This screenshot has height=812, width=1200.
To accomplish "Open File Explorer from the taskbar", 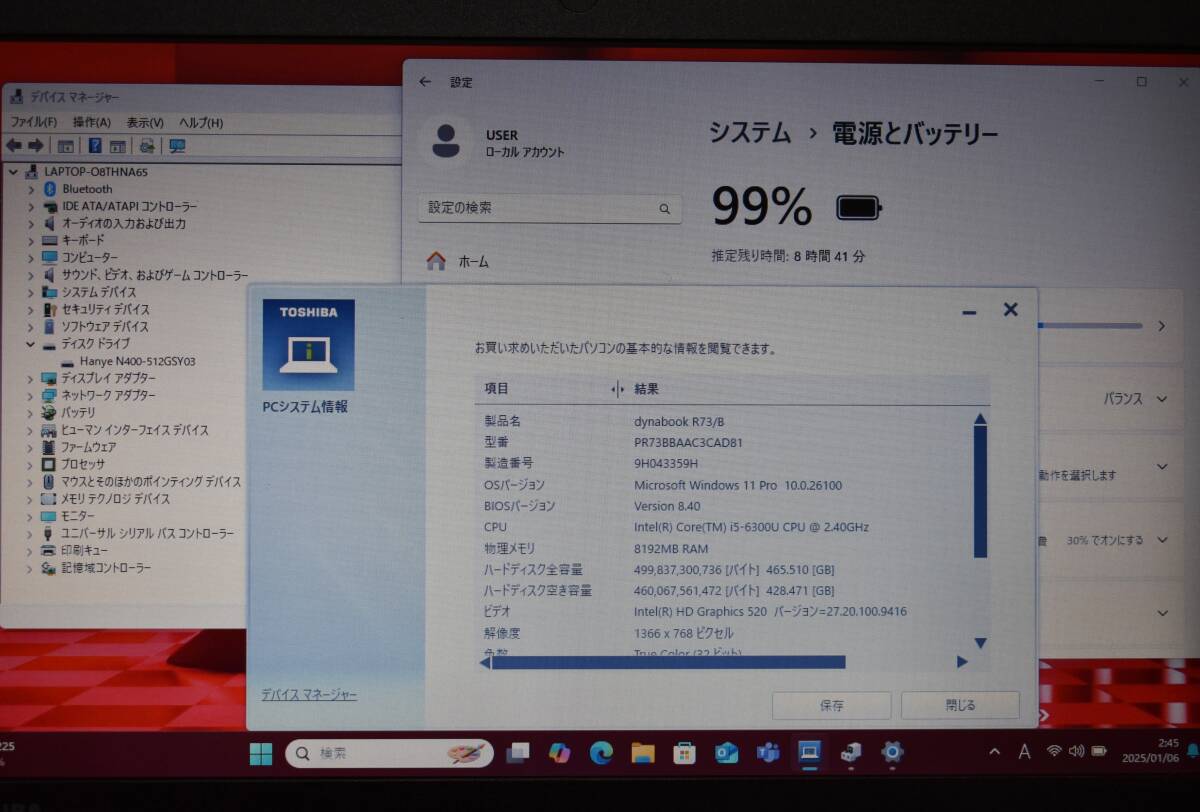I will point(642,752).
